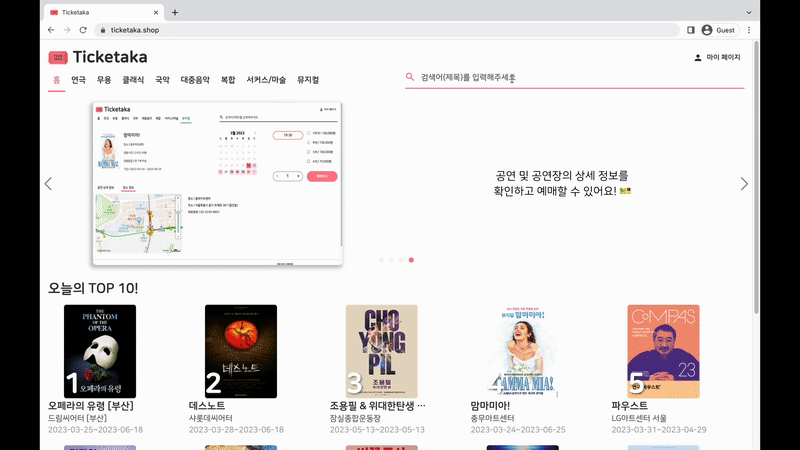Open 마이 페이지 user icon

click(x=698, y=58)
